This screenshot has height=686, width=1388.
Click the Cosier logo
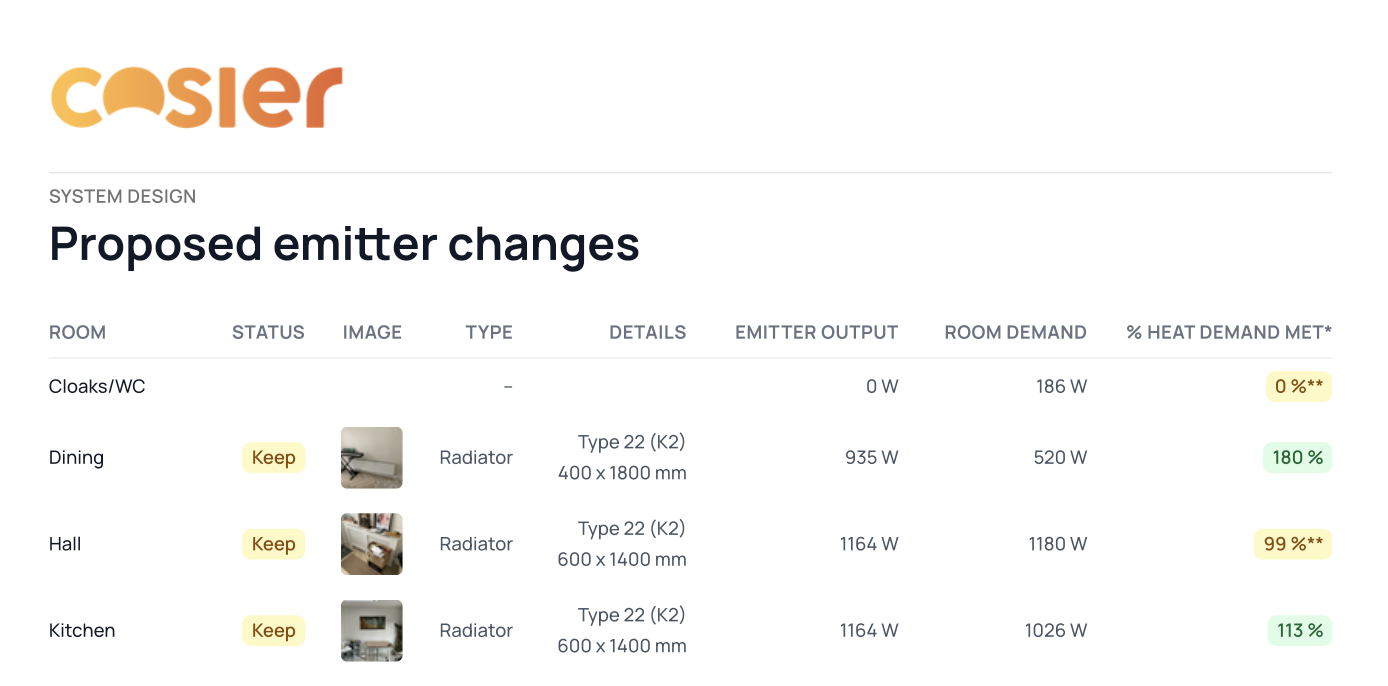[x=196, y=97]
